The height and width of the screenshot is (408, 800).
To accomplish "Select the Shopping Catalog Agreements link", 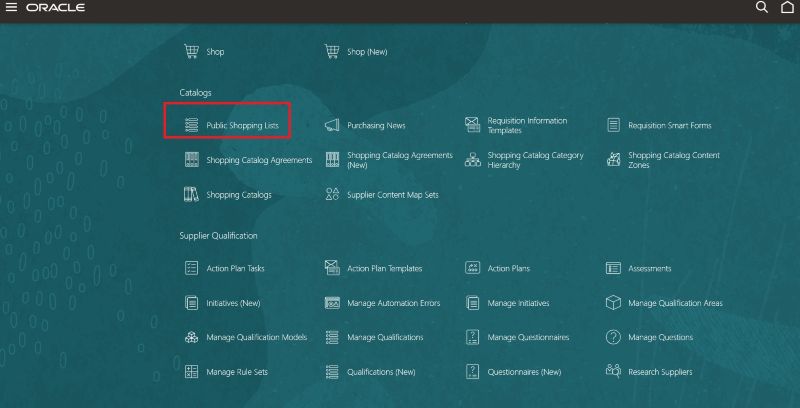I will coord(259,160).
